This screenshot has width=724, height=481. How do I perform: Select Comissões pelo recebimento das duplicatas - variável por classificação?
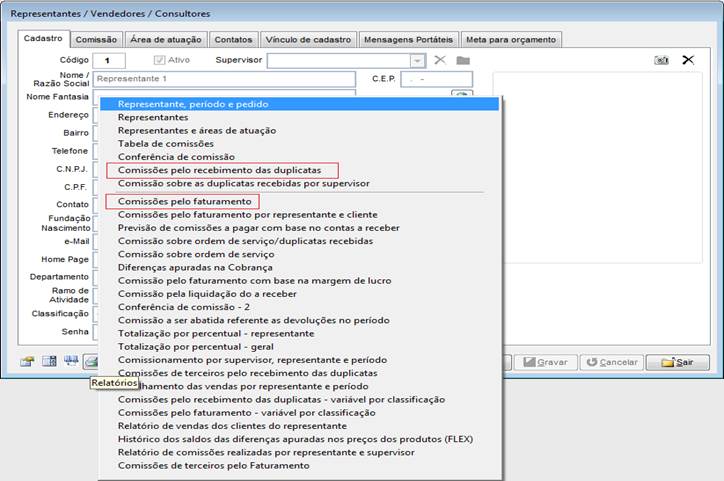300,399
